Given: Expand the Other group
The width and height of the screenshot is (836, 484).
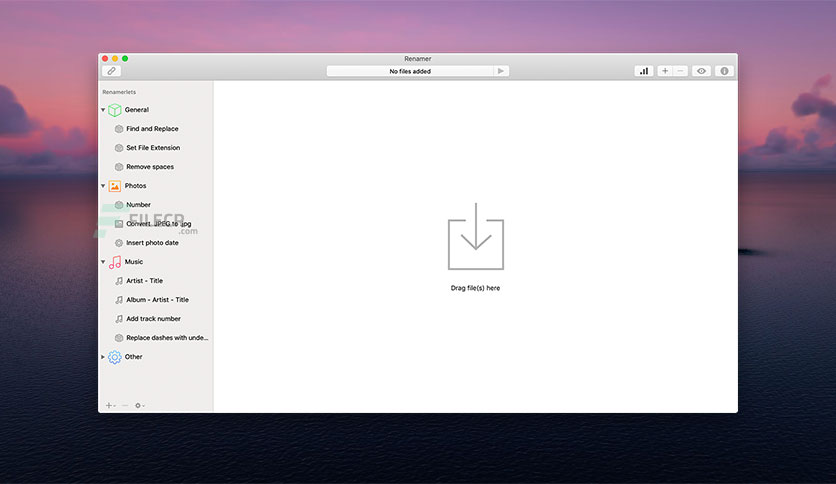Looking at the screenshot, I should 103,357.
